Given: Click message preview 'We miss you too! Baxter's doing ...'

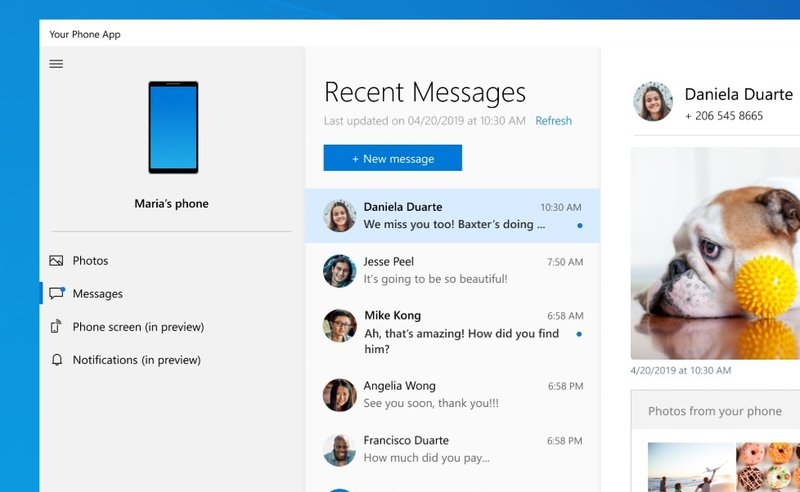Looking at the screenshot, I should pyautogui.click(x=454, y=225).
